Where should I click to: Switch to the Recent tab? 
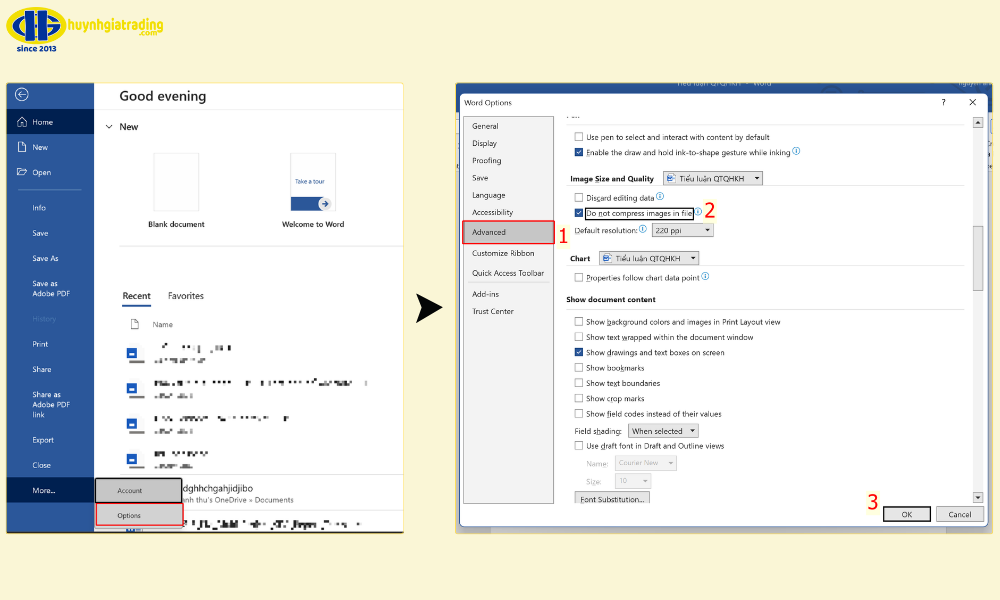tap(136, 296)
